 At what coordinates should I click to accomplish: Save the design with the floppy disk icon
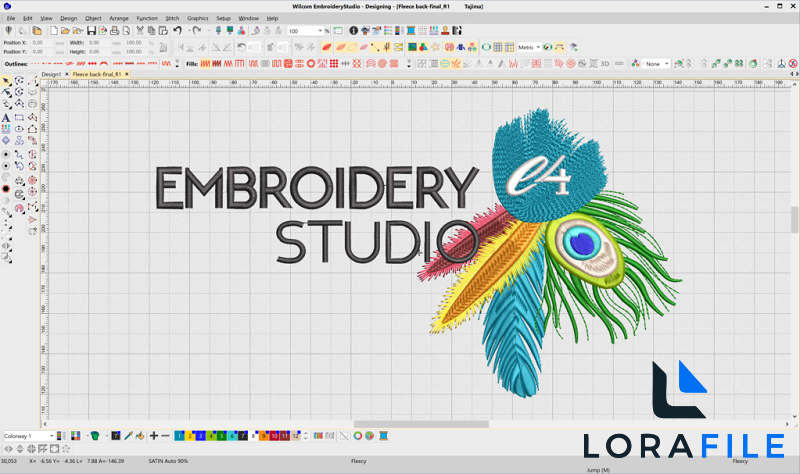[91, 31]
